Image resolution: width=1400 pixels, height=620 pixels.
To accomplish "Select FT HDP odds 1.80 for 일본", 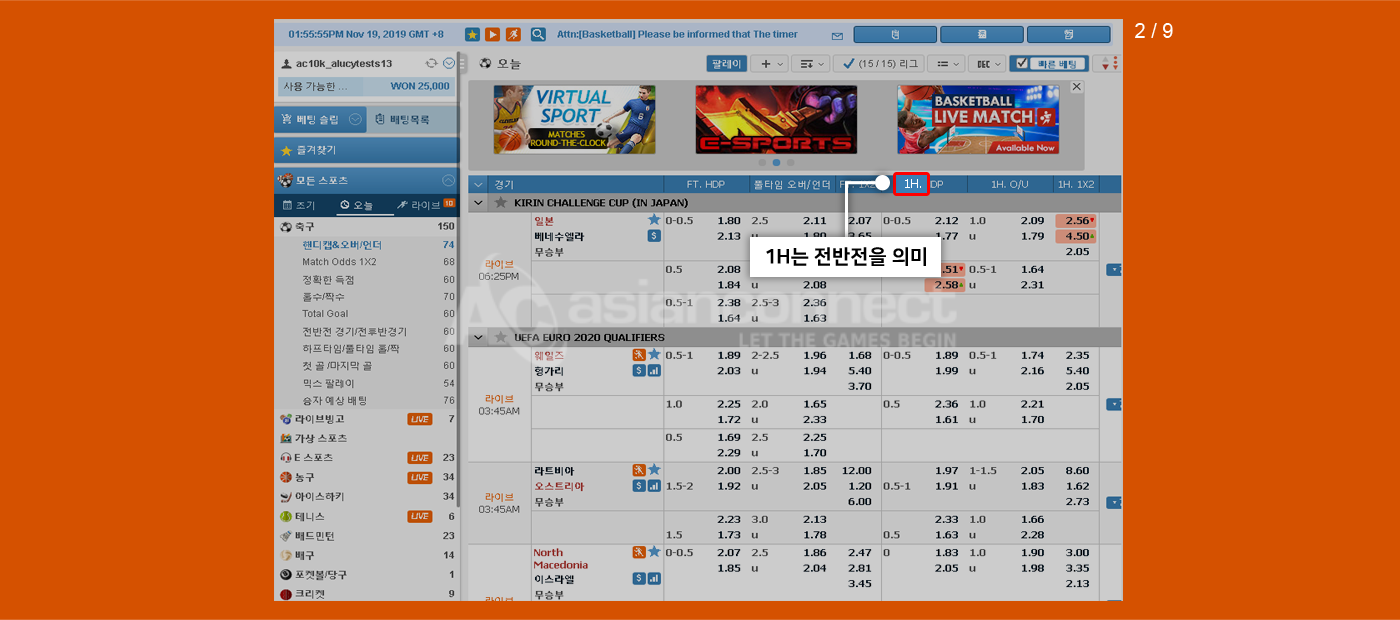I will pos(729,220).
